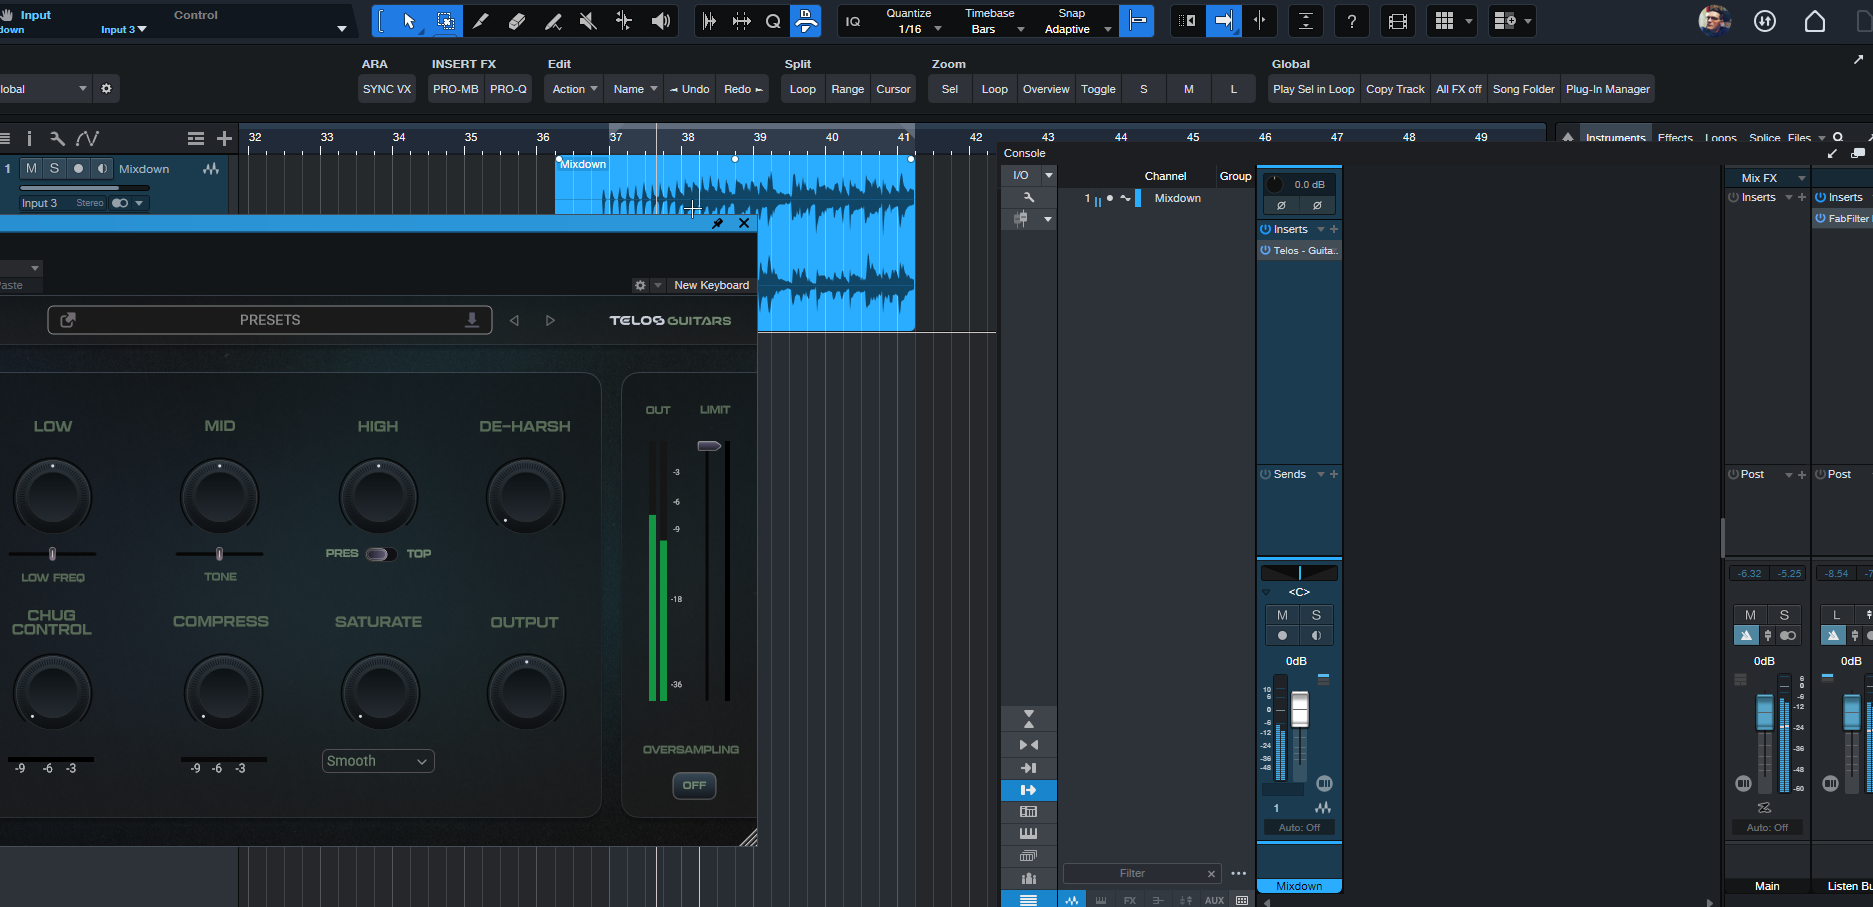The image size is (1873, 907).
Task: Click the Q quantize tool icon
Action: point(773,21)
